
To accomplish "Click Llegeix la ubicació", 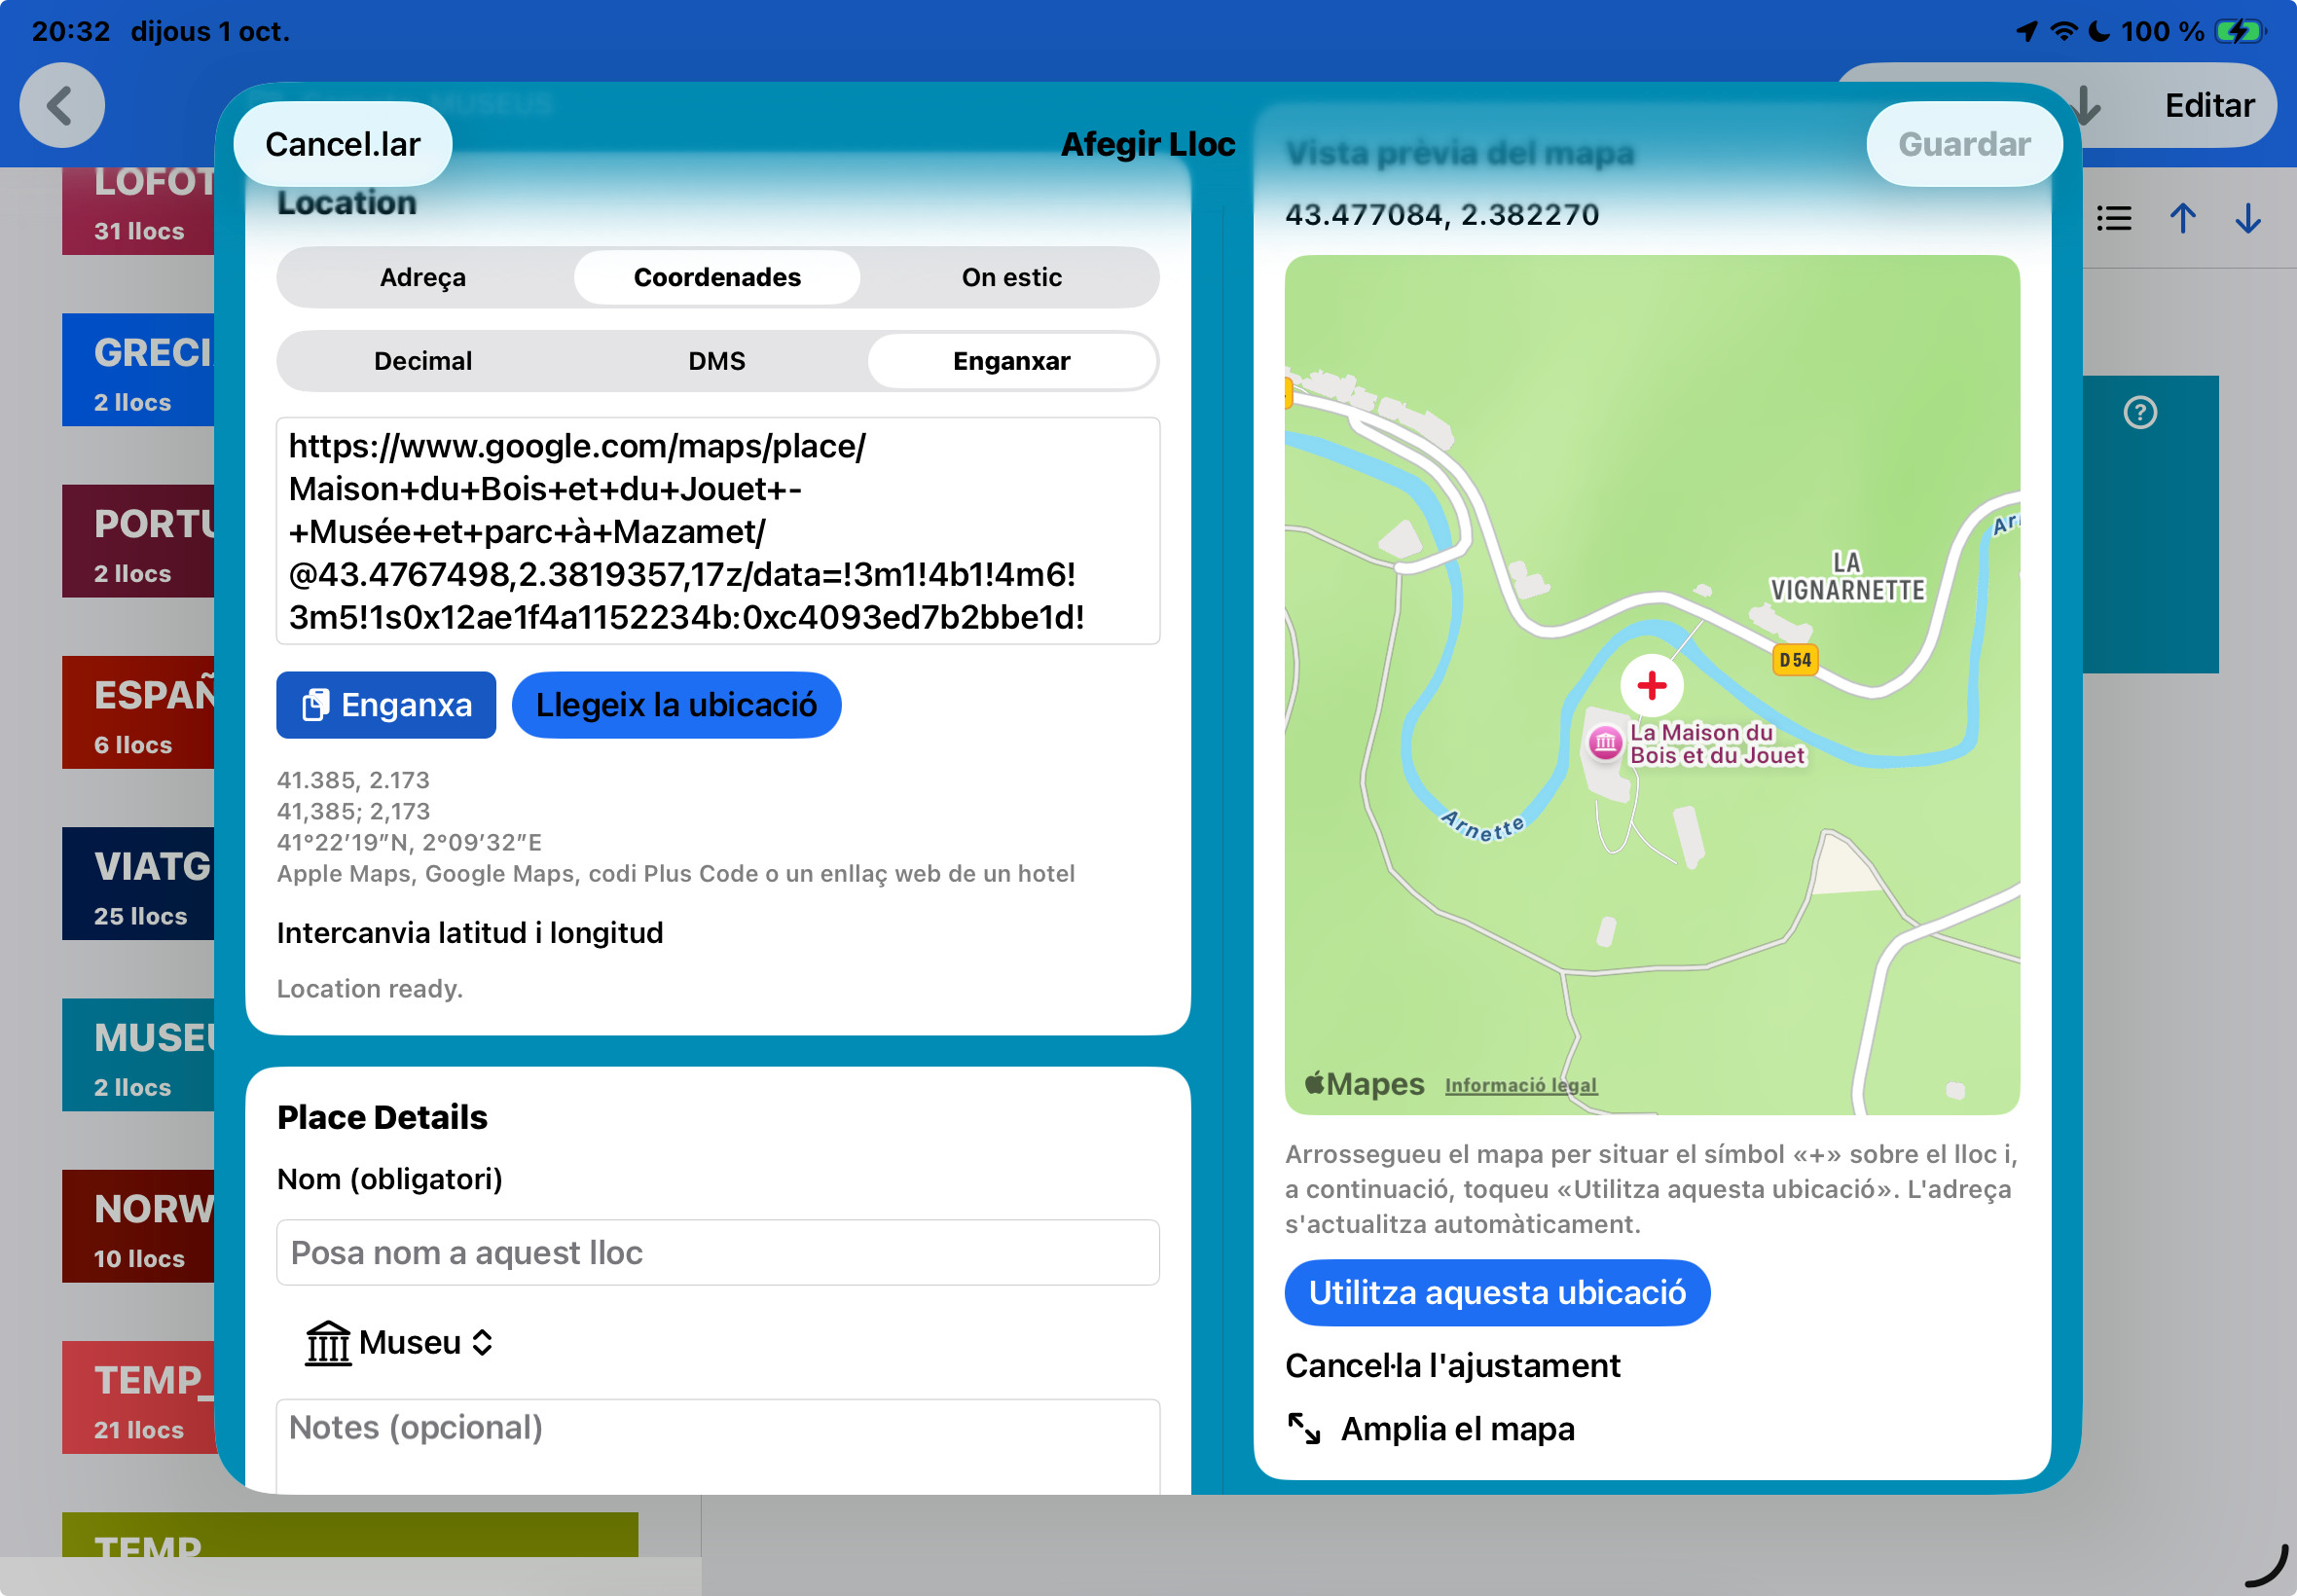I will click(x=676, y=705).
